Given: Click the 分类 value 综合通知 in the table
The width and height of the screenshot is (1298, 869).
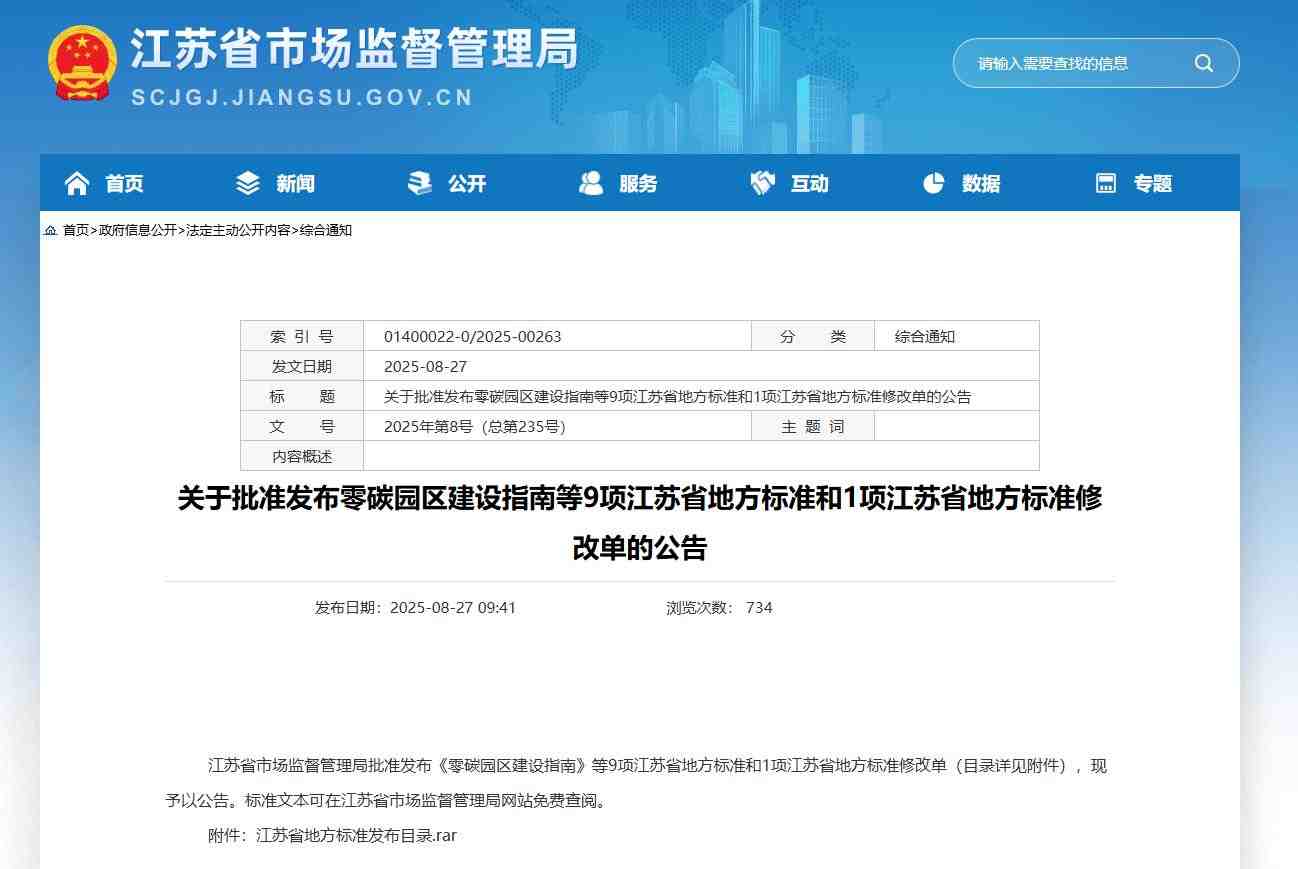Looking at the screenshot, I should [x=925, y=336].
